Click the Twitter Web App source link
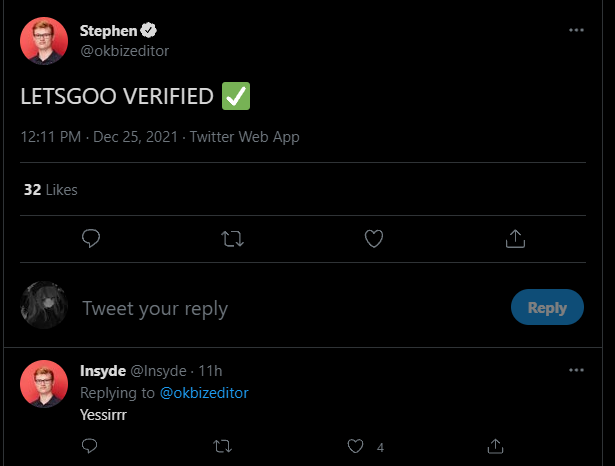 click(244, 137)
